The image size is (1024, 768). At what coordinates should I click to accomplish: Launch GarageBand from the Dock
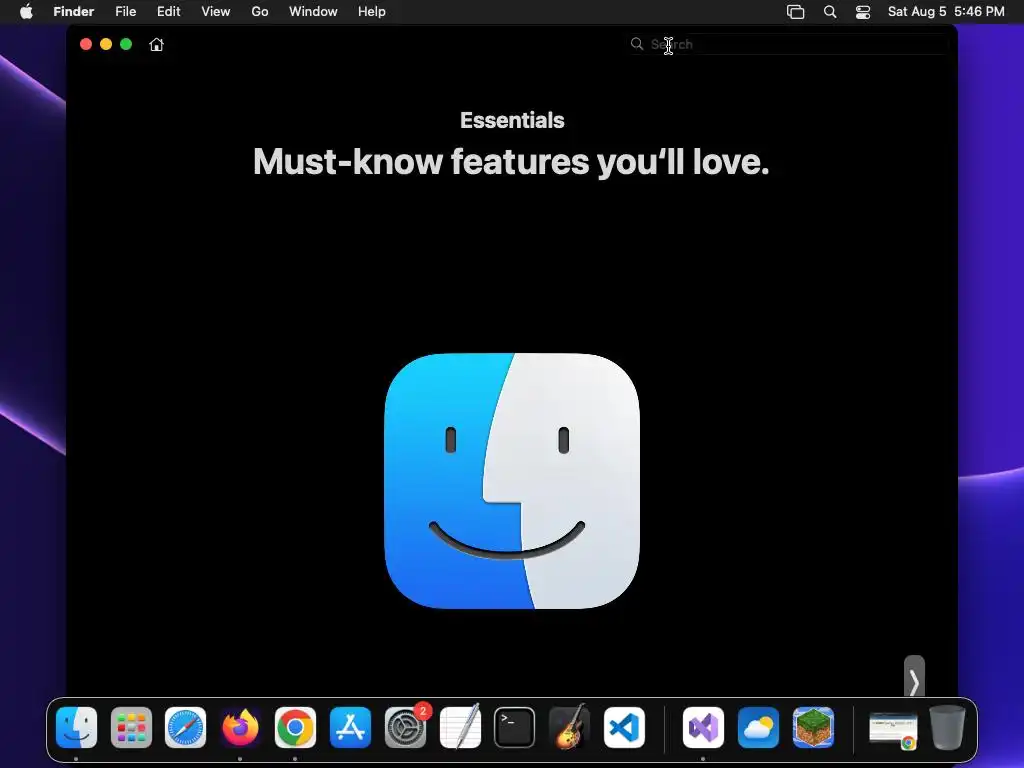click(x=569, y=728)
